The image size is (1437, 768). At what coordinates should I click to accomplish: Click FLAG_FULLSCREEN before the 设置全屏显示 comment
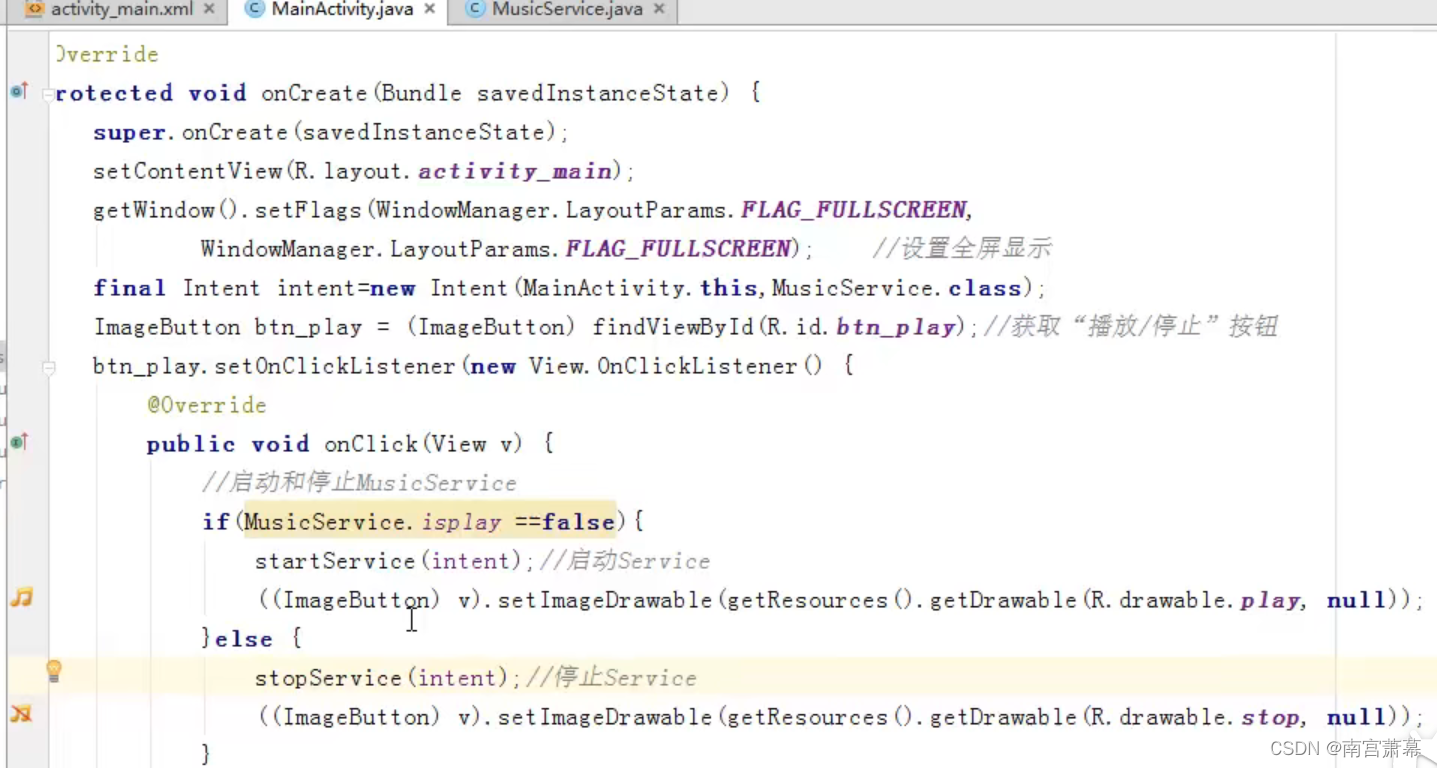(678, 249)
